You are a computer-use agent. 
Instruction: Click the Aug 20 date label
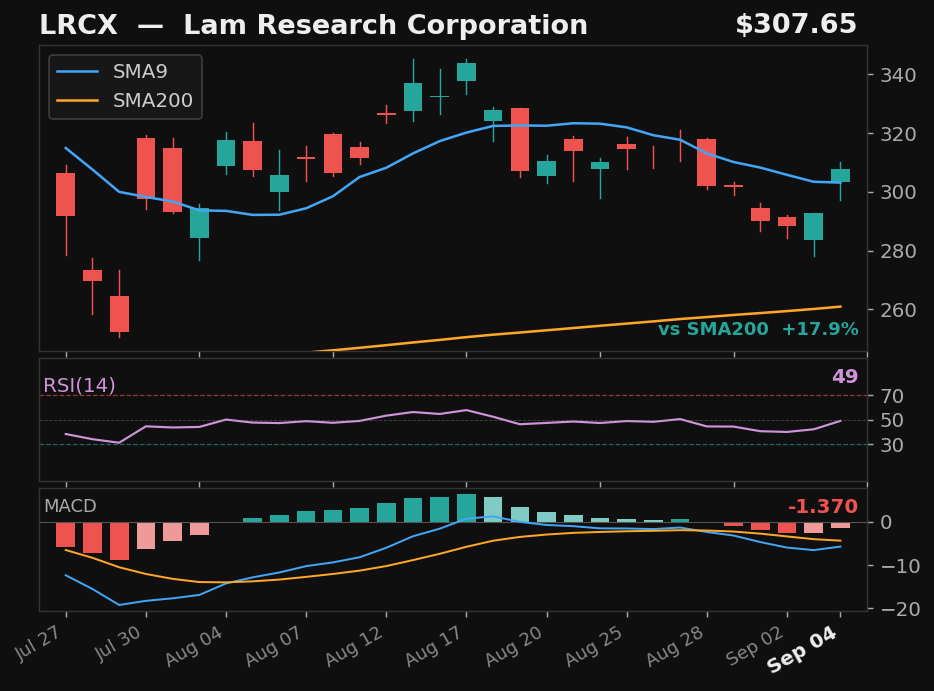[515, 646]
